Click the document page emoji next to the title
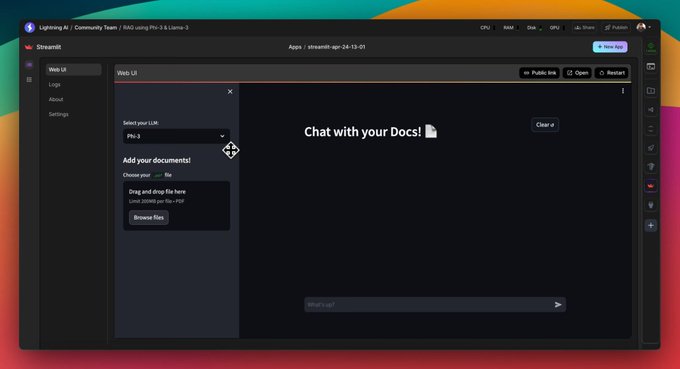Image resolution: width=680 pixels, height=369 pixels. [431, 131]
